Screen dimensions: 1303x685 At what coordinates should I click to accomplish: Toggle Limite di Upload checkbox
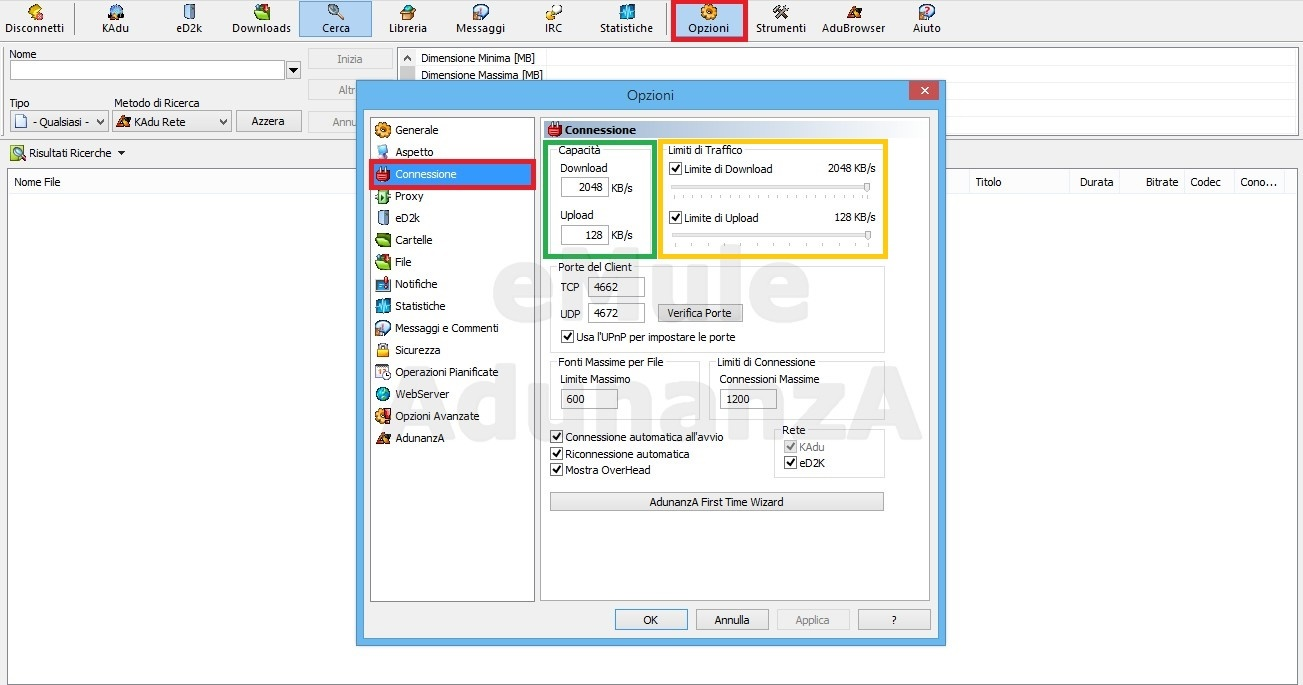676,217
